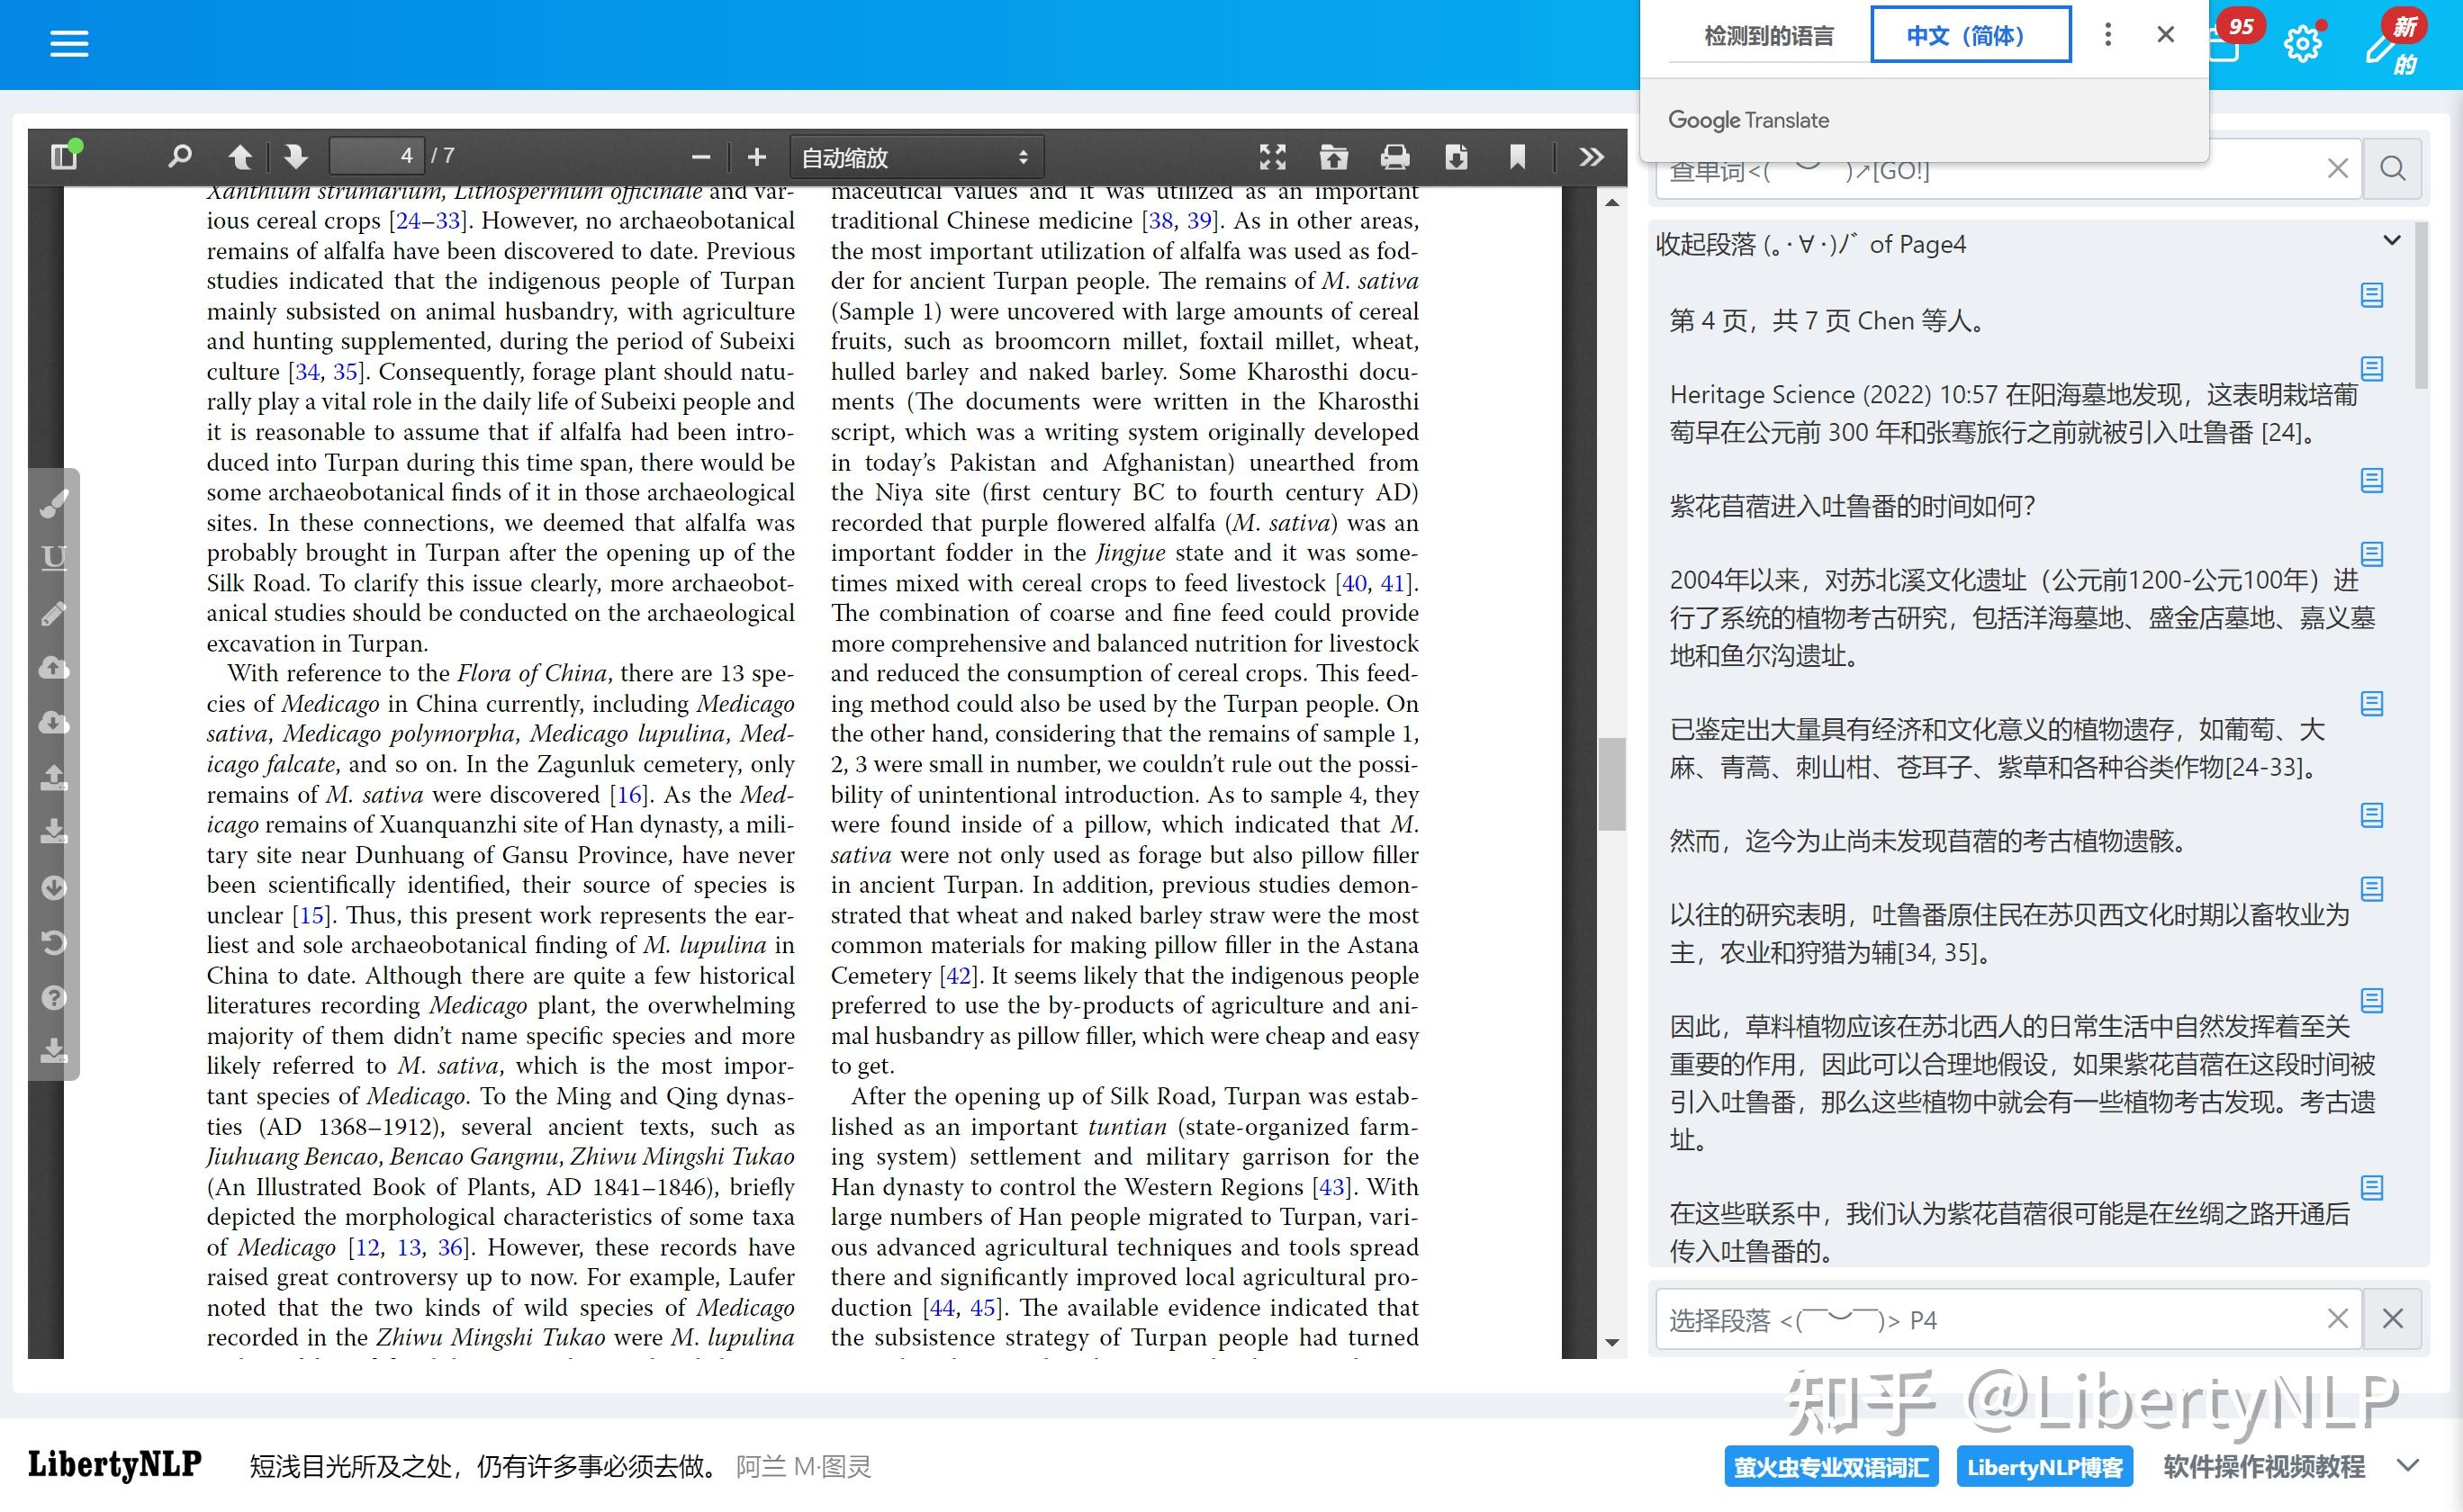Viewport: 2463px width, 1512px height.
Task: Go to the previous PDF page
Action: [240, 157]
